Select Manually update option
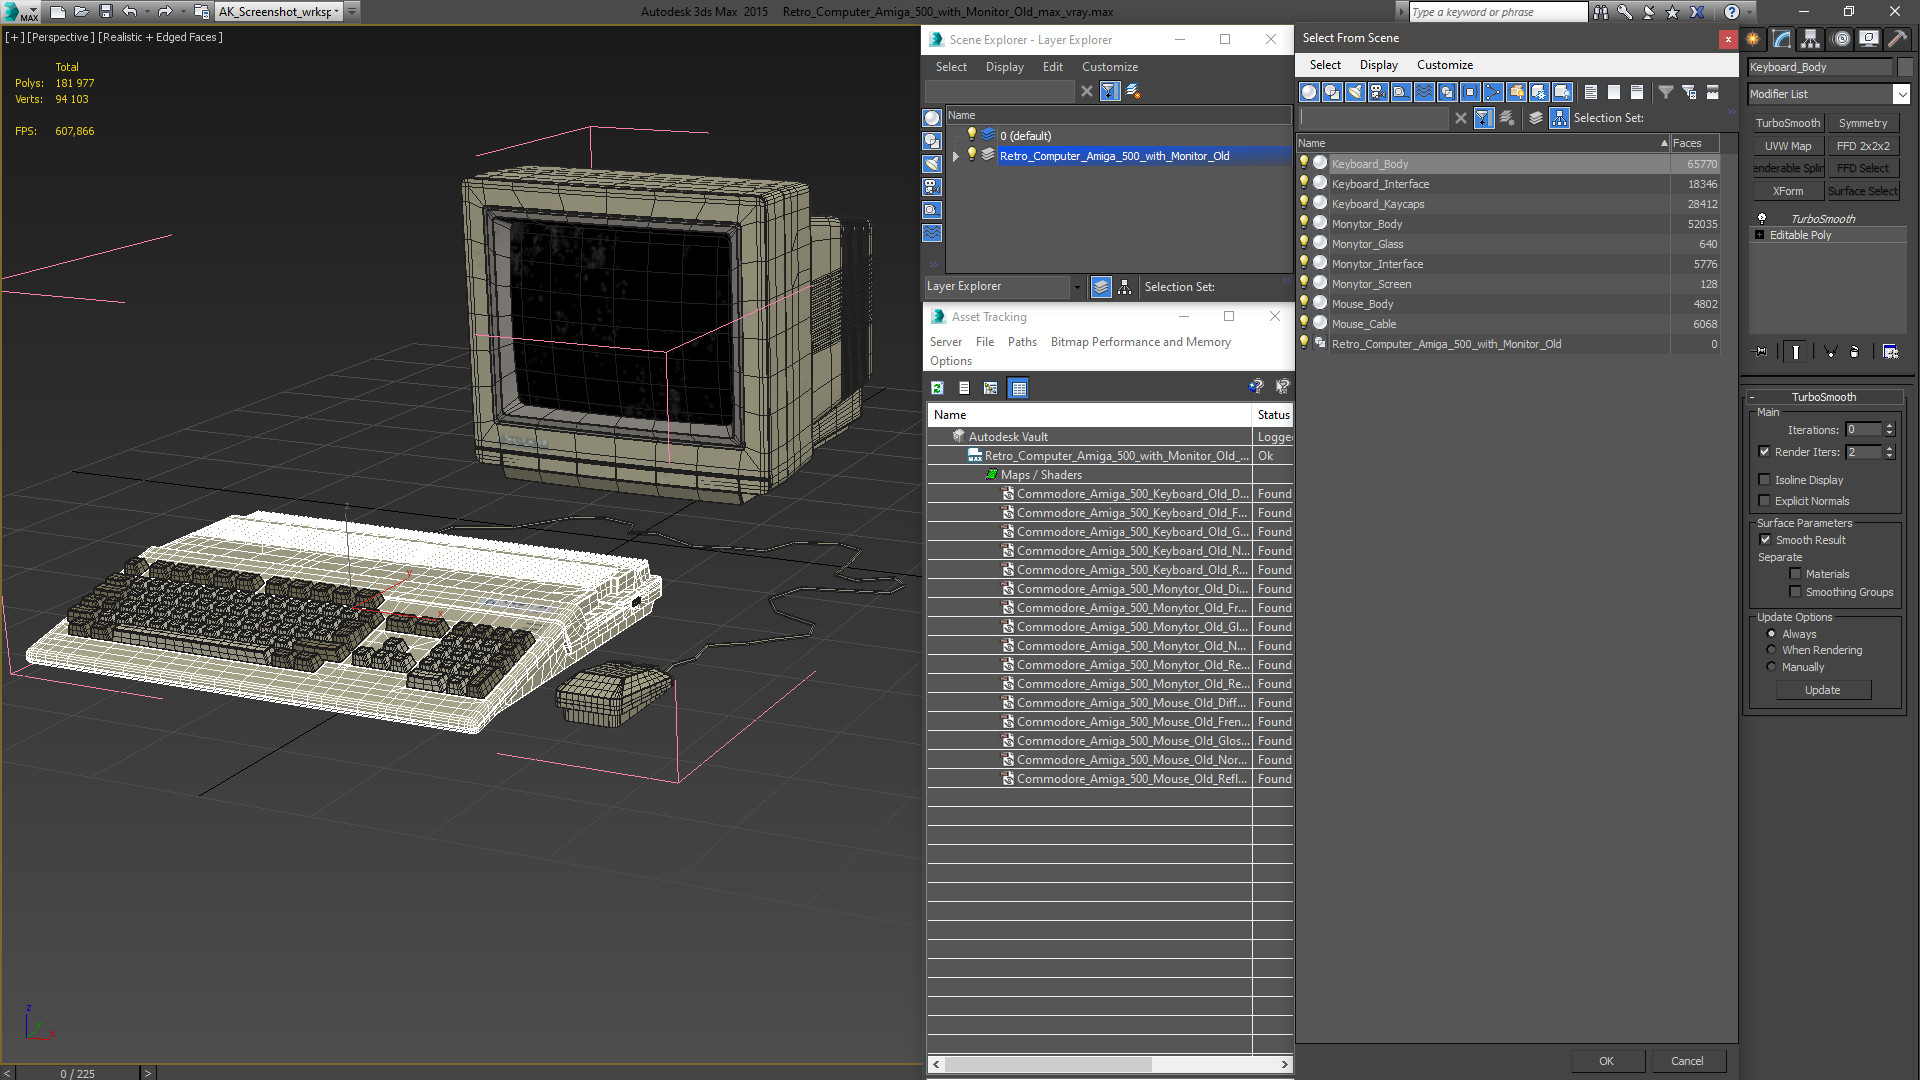This screenshot has height=1080, width=1920. tap(1771, 667)
